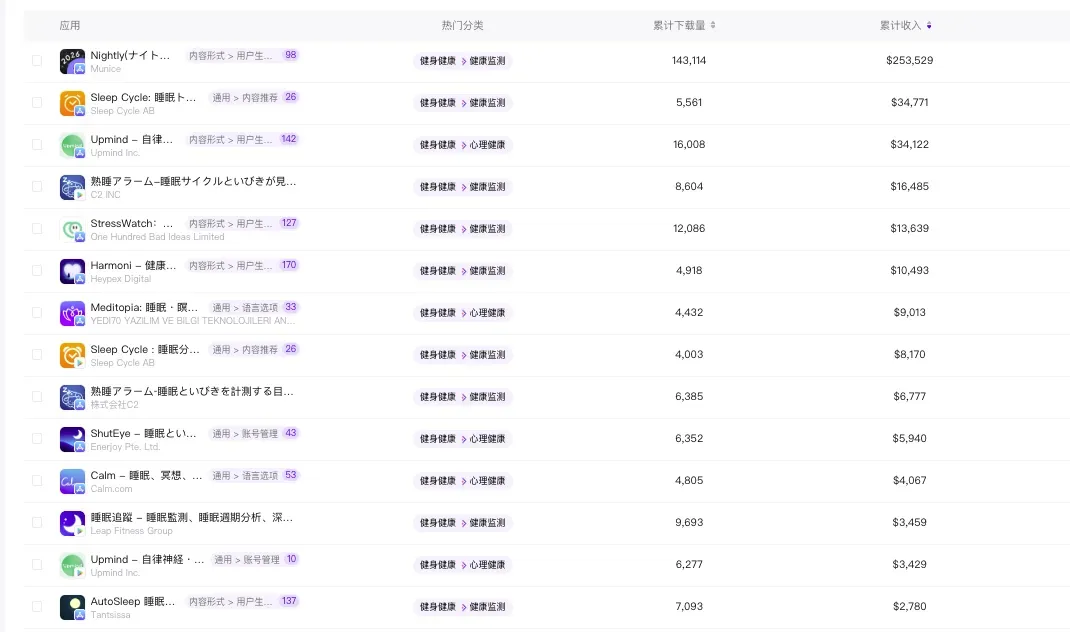Click the Upmind – 自律… icon with tag 142

coord(72,145)
